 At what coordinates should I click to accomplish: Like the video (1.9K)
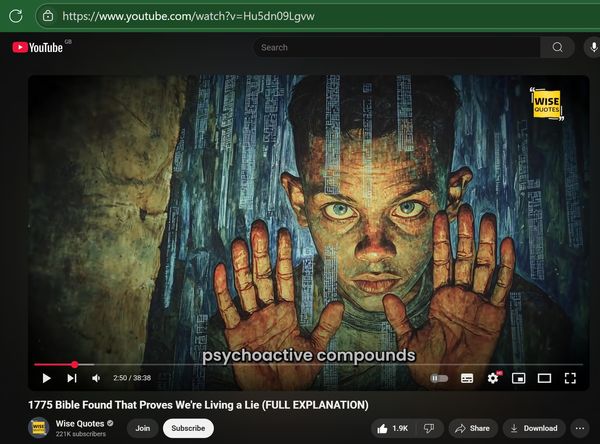[393, 428]
